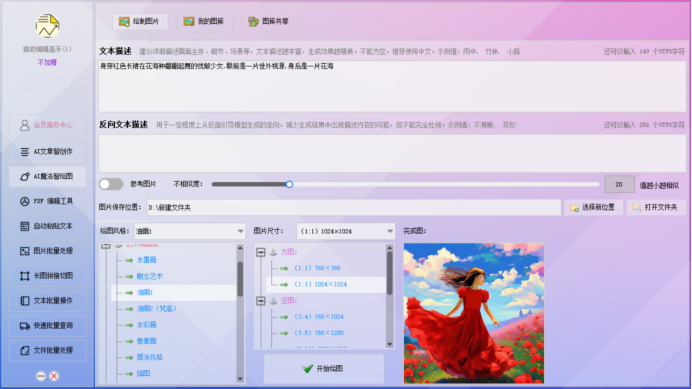Switch to the 我的图库 tab
The width and height of the screenshot is (692, 389).
tap(205, 21)
